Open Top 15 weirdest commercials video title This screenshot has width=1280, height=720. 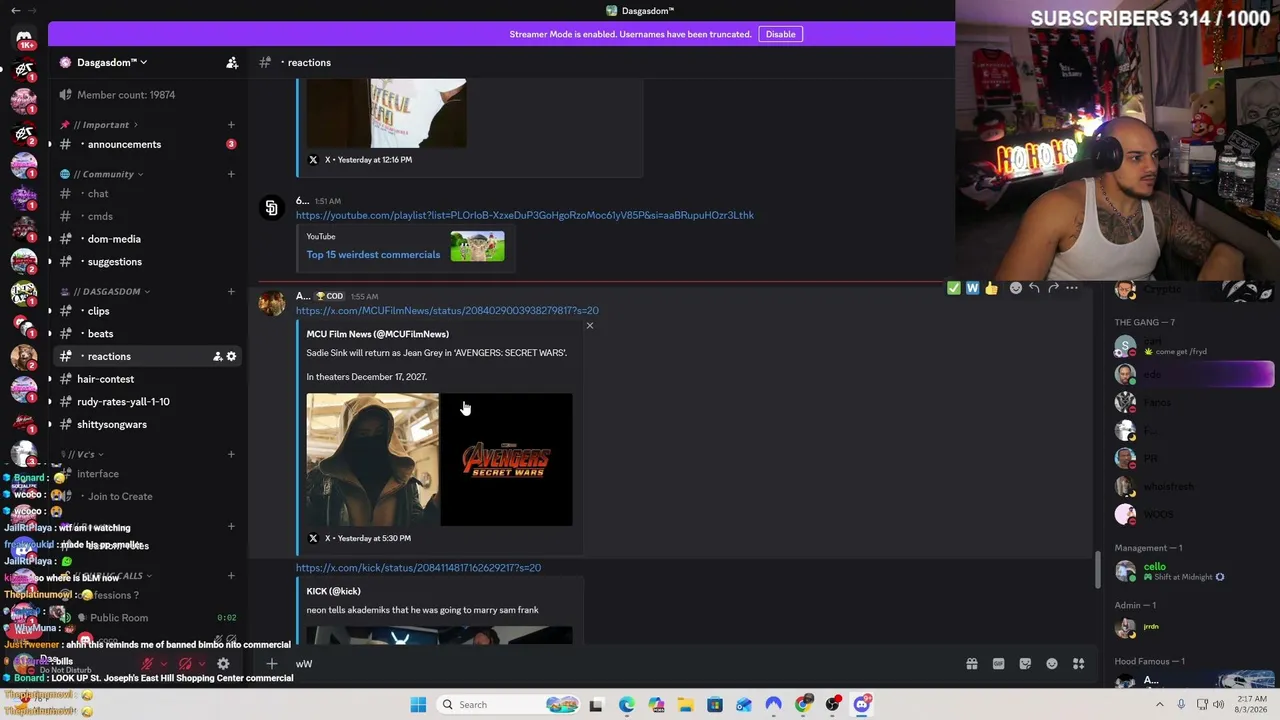(x=373, y=255)
